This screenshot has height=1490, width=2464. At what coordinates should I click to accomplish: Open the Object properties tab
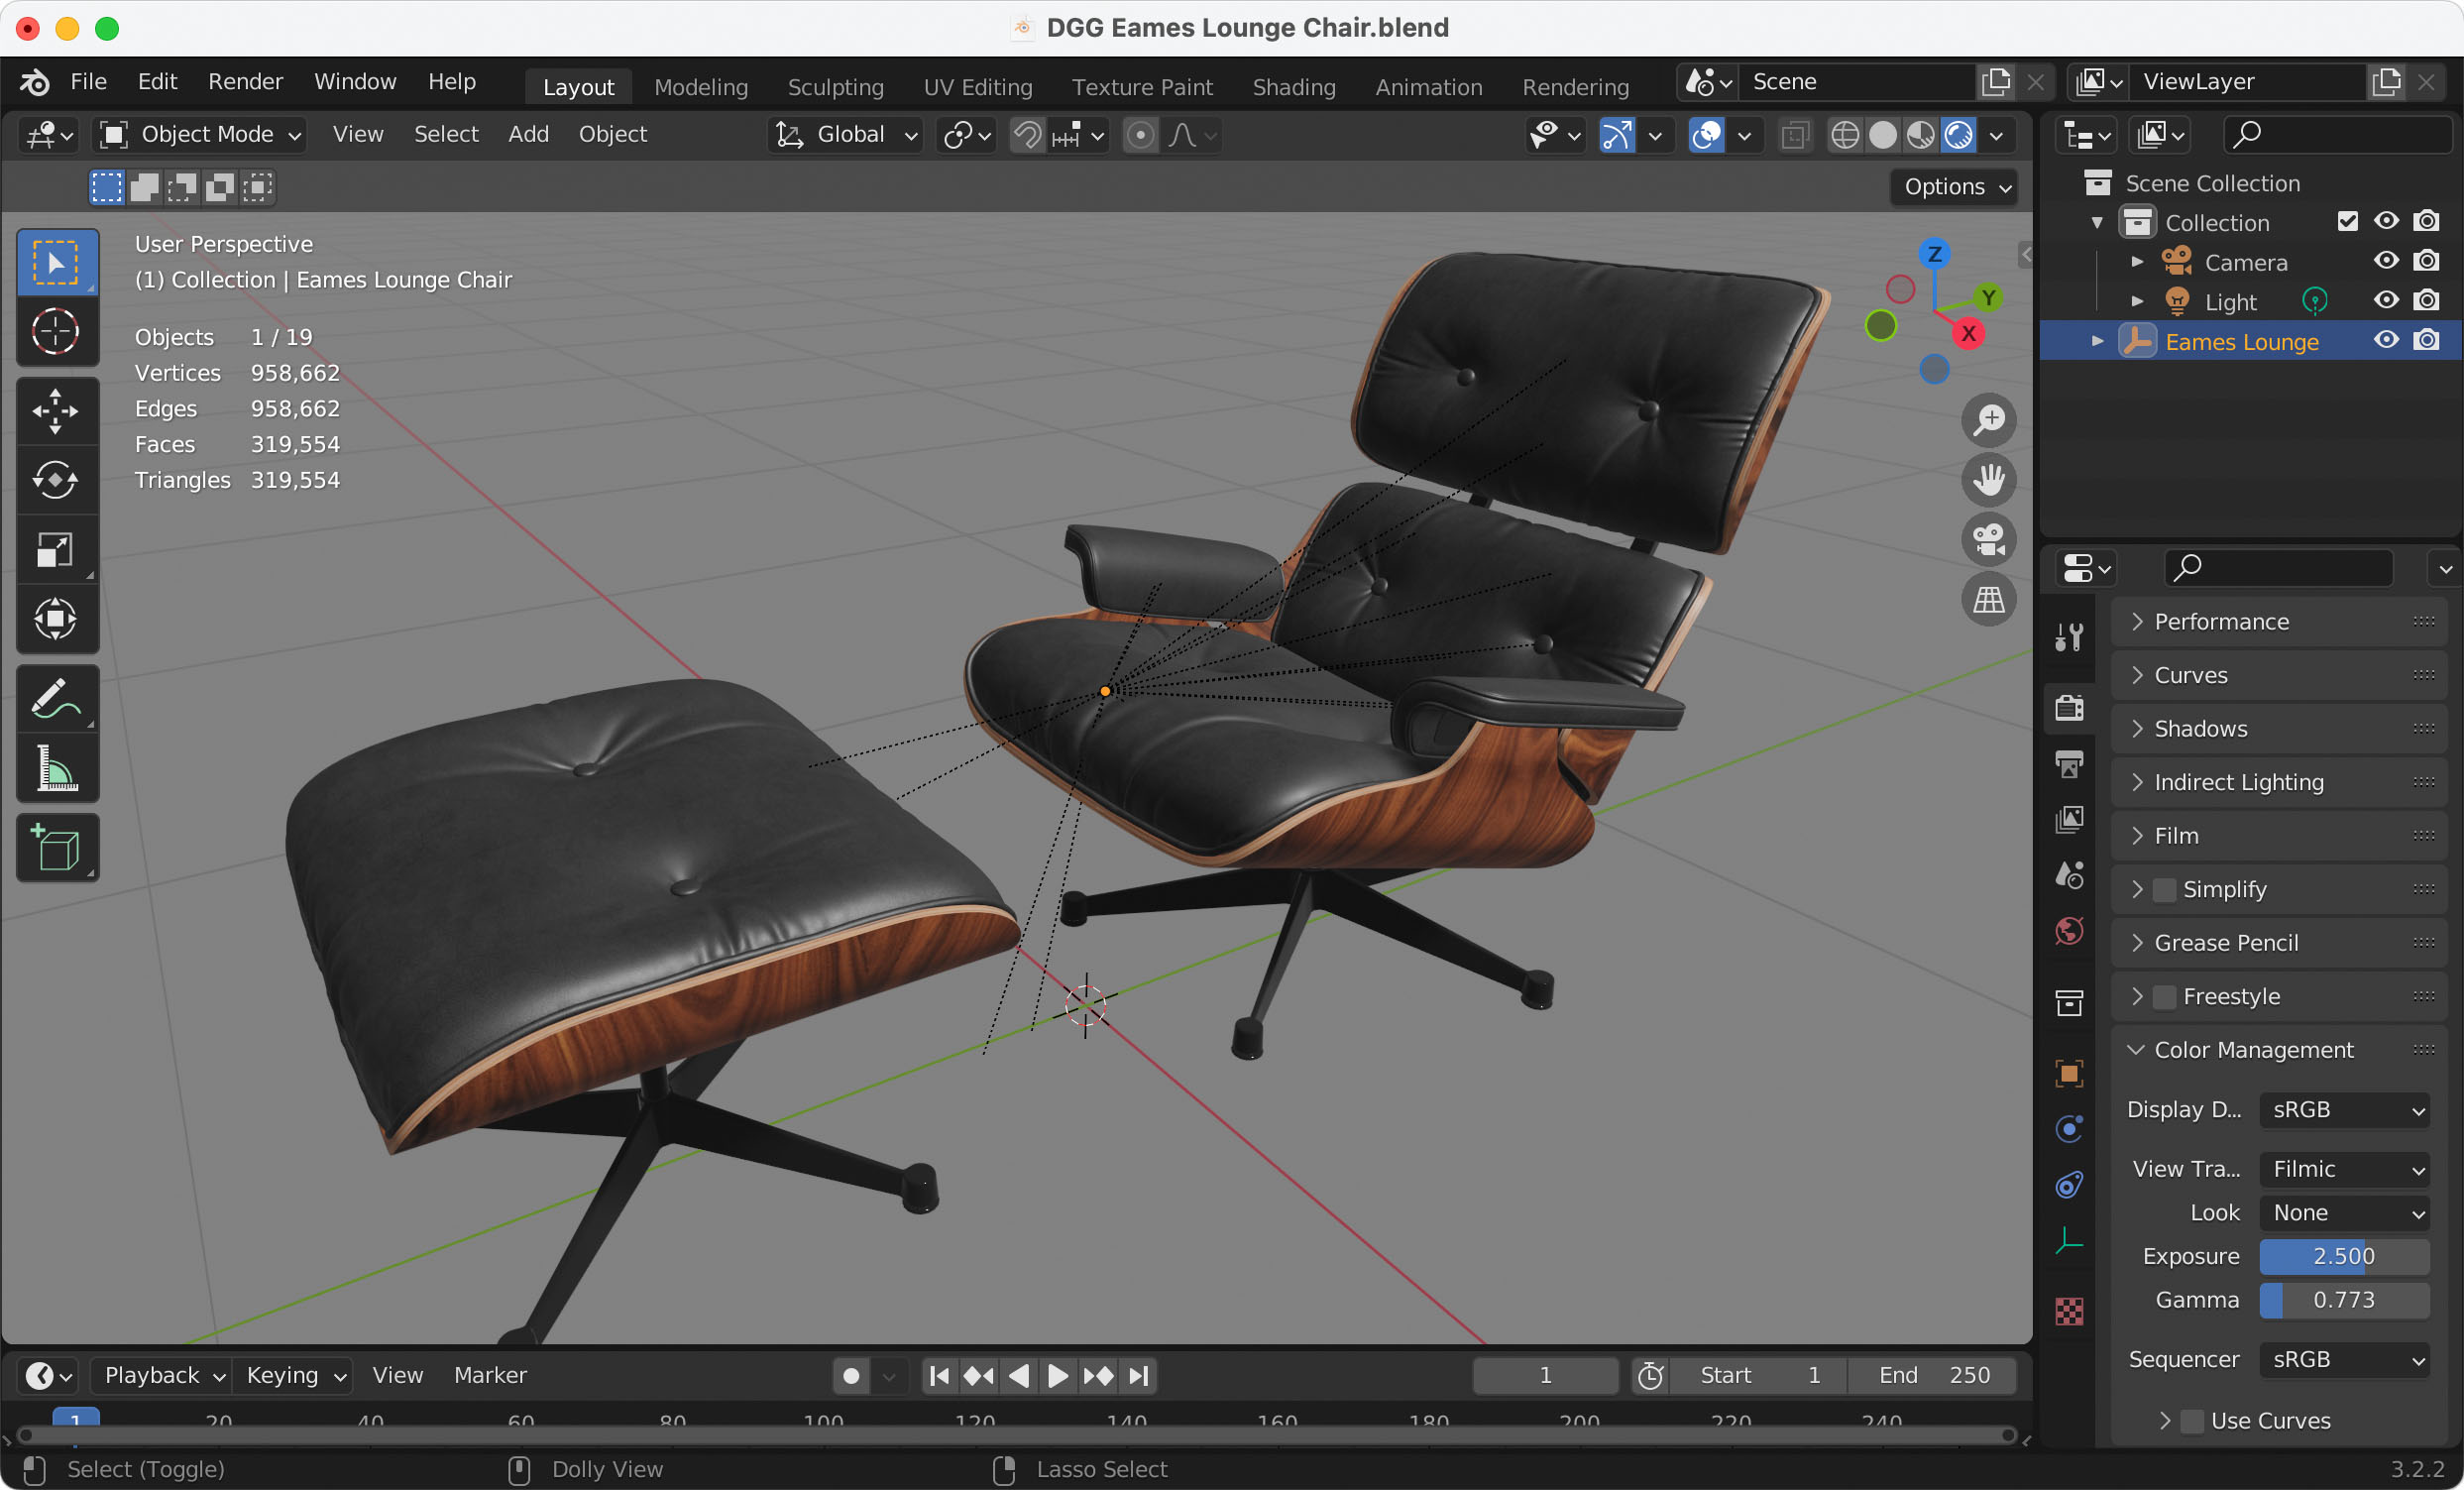(2069, 1073)
